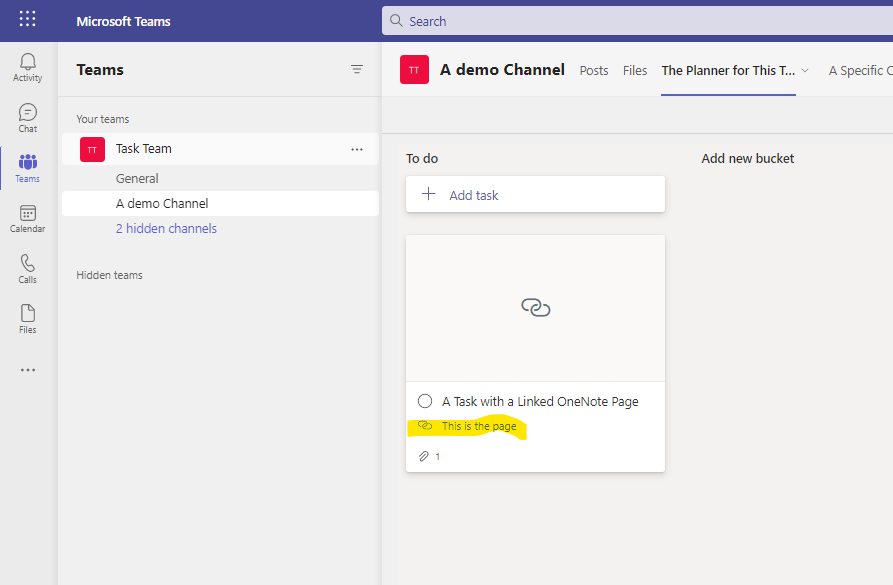Open the This is the page link

click(x=479, y=426)
